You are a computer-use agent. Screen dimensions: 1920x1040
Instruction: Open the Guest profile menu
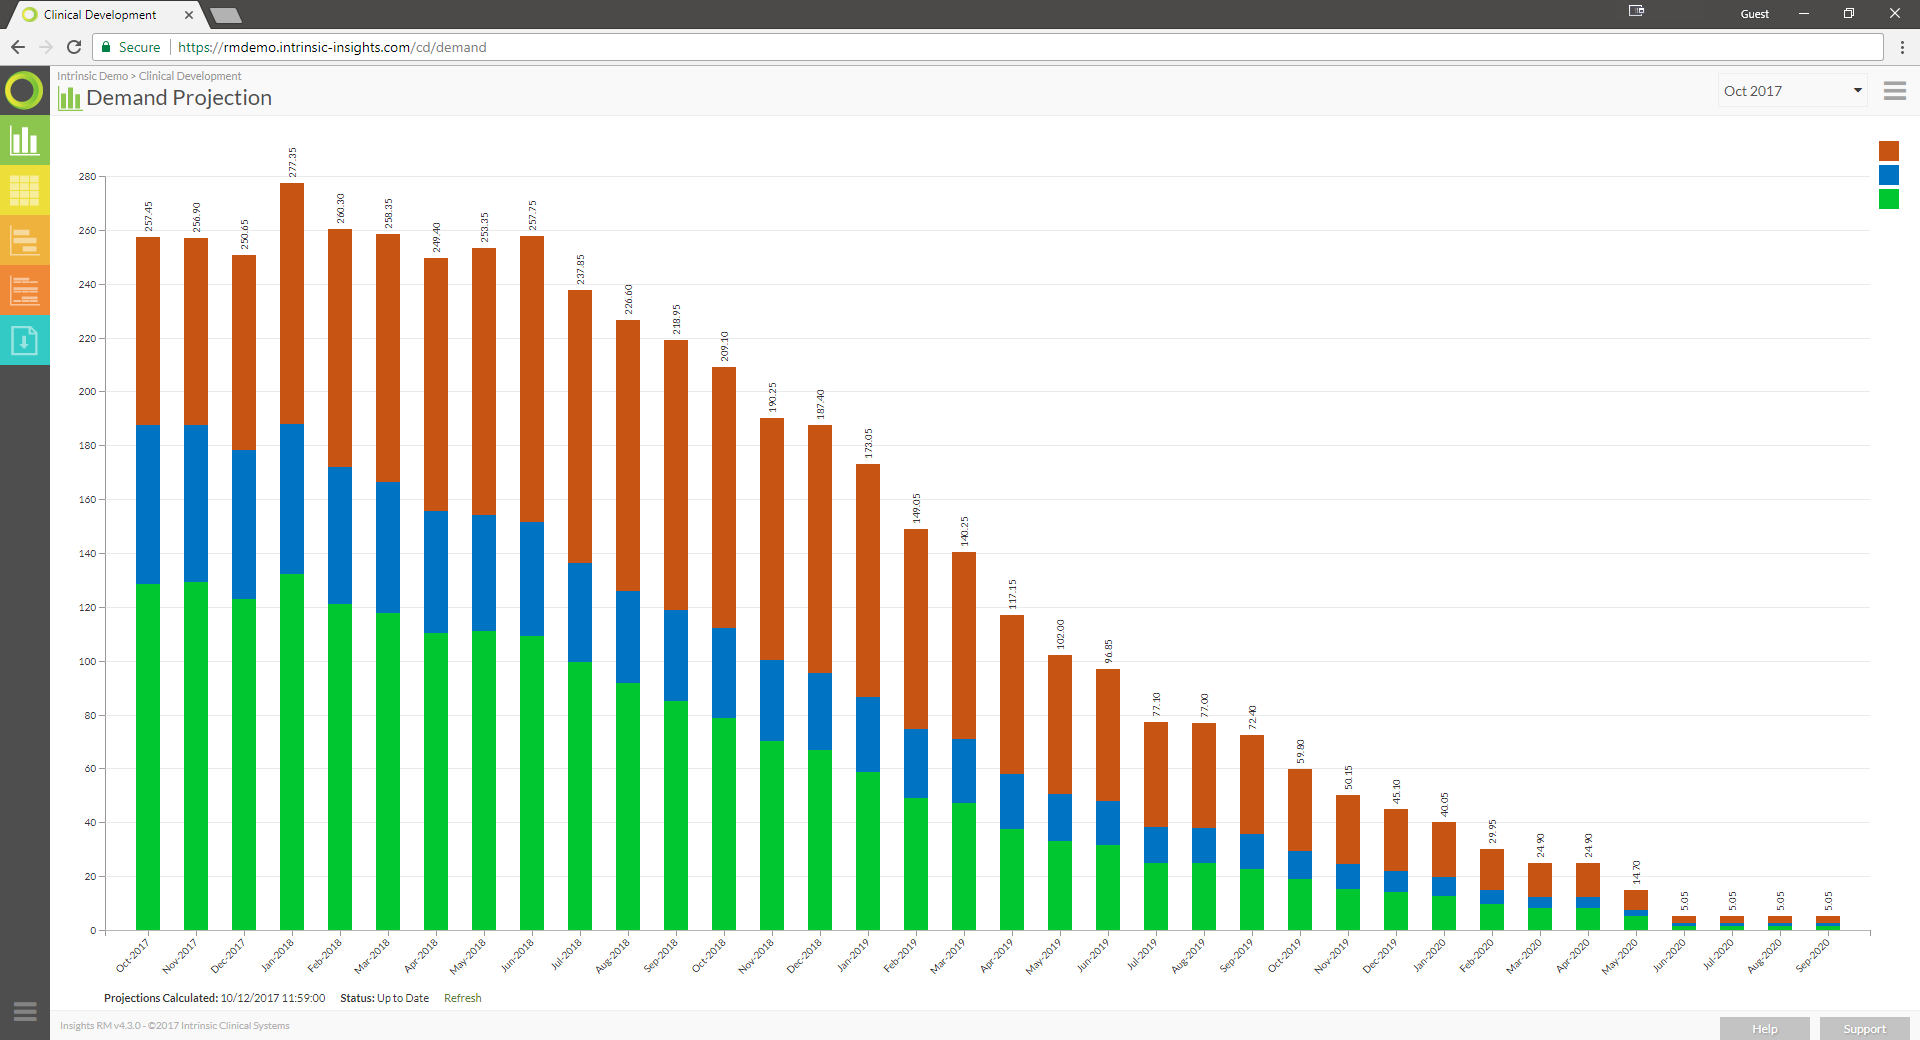click(x=1754, y=14)
